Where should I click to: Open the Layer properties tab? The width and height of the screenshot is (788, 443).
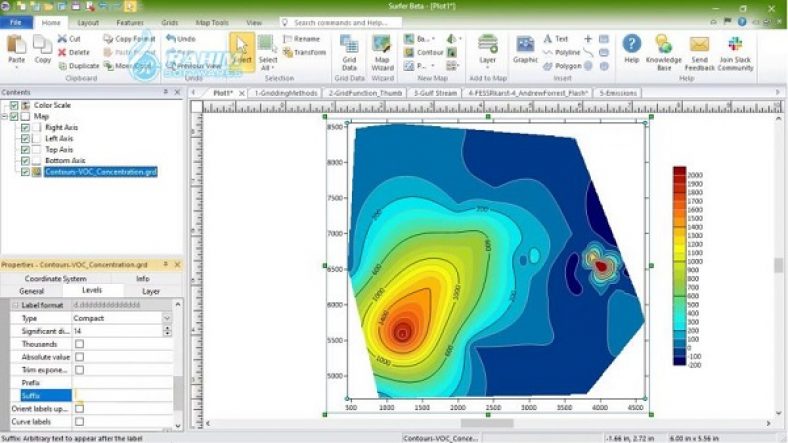[151, 291]
